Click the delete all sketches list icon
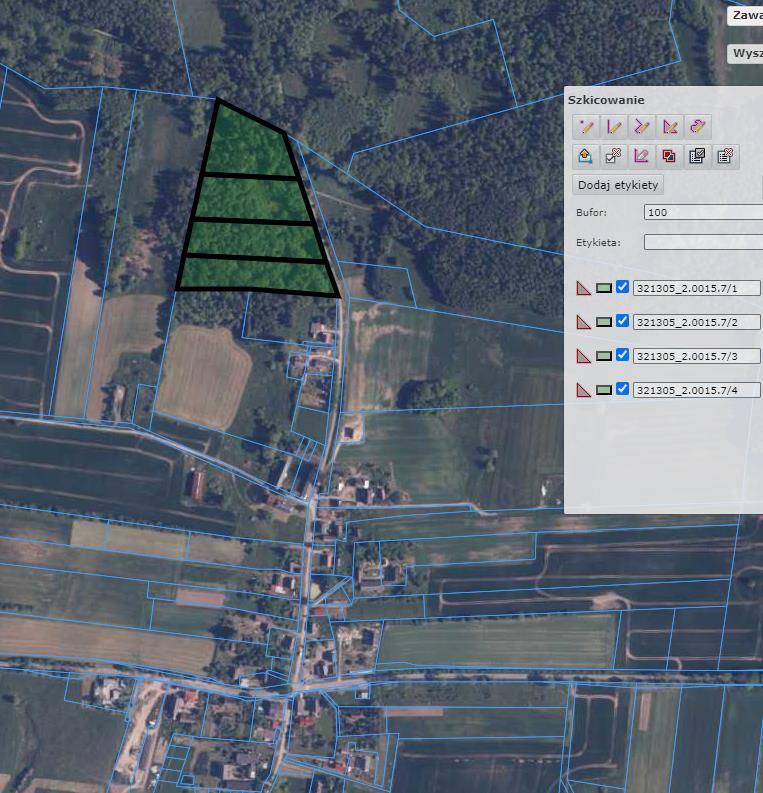Screen dimensions: 763x793 [x=726, y=156]
